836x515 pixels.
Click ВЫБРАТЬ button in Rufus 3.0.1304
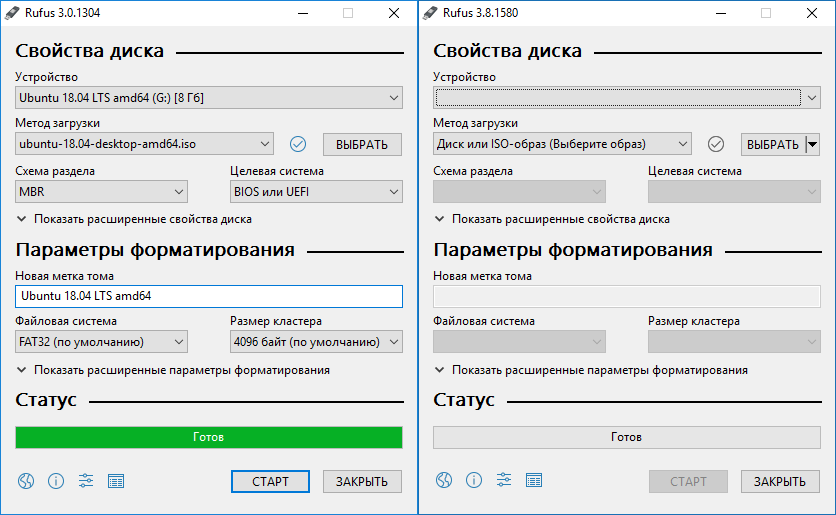(362, 144)
